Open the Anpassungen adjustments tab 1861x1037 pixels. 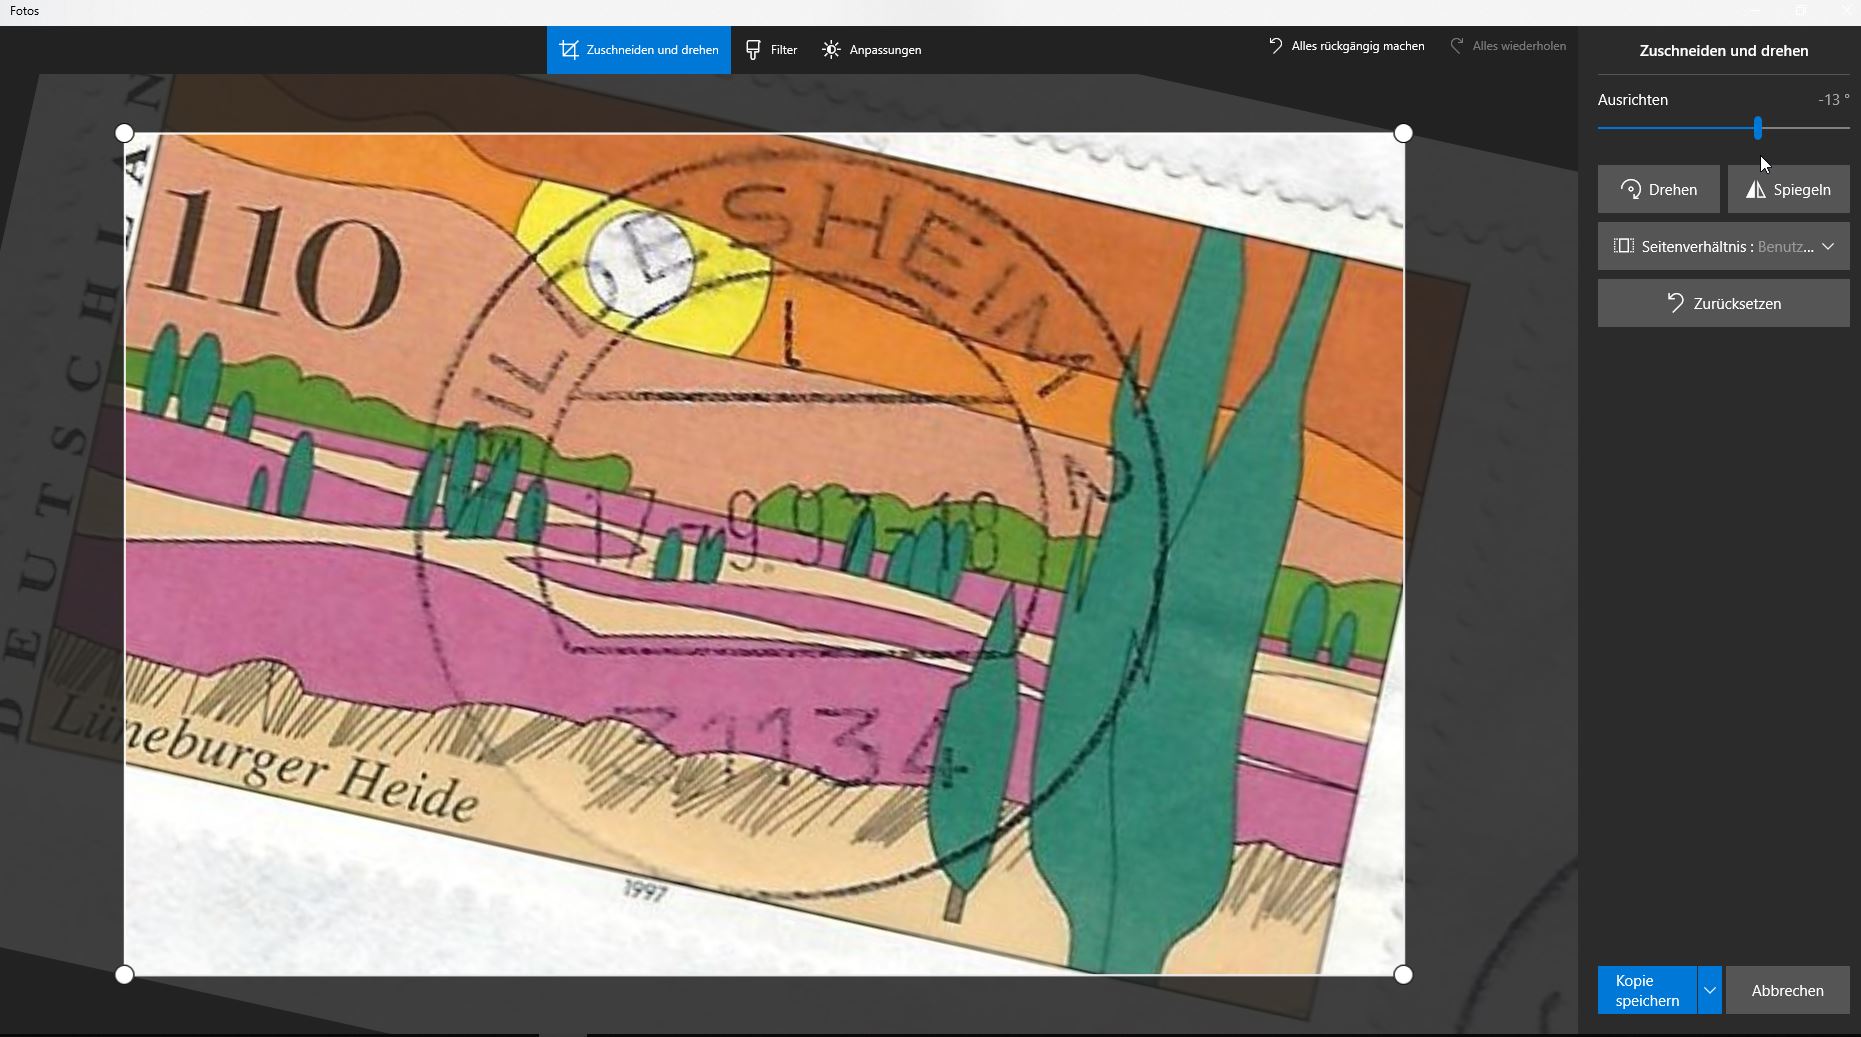click(x=871, y=50)
